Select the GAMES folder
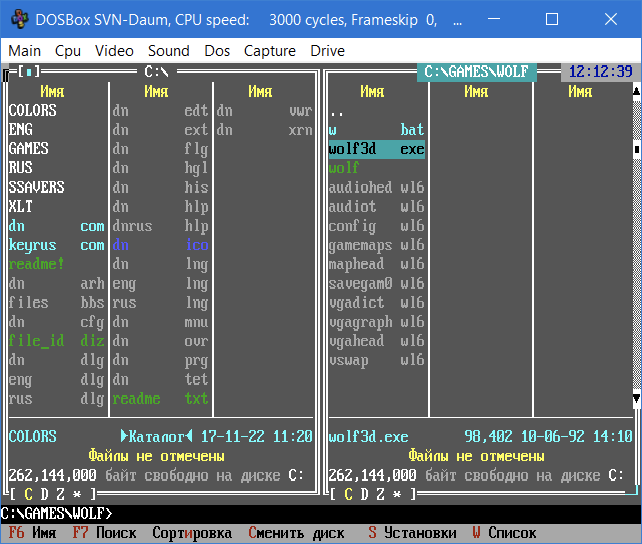The image size is (642, 544). (57, 149)
